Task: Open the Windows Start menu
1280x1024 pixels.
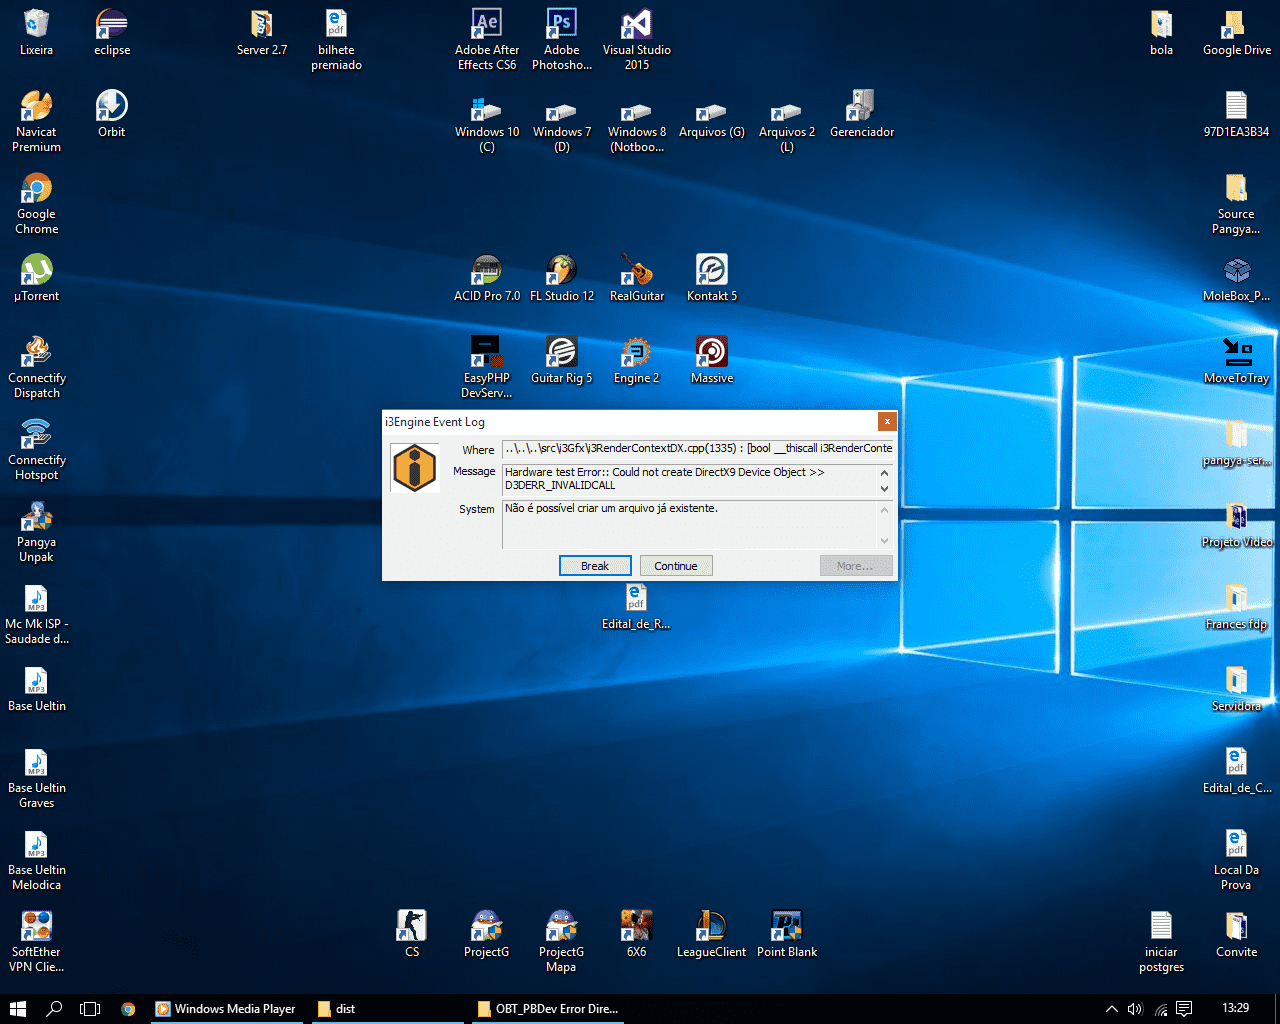Action: click(18, 1008)
